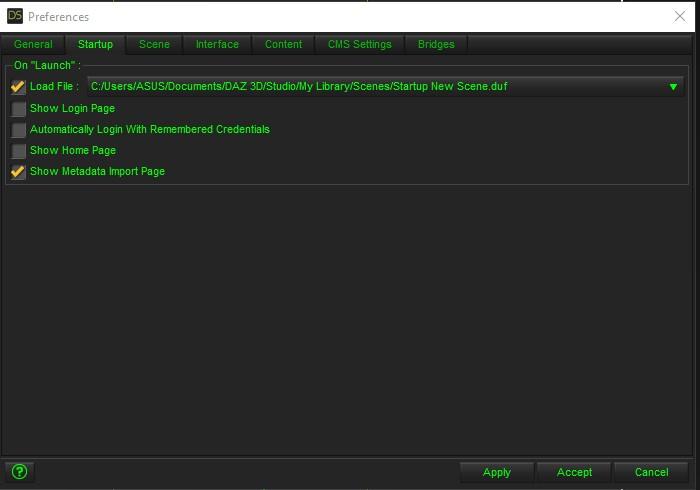The image size is (700, 490).
Task: Open the Scene tab
Action: pyautogui.click(x=154, y=45)
